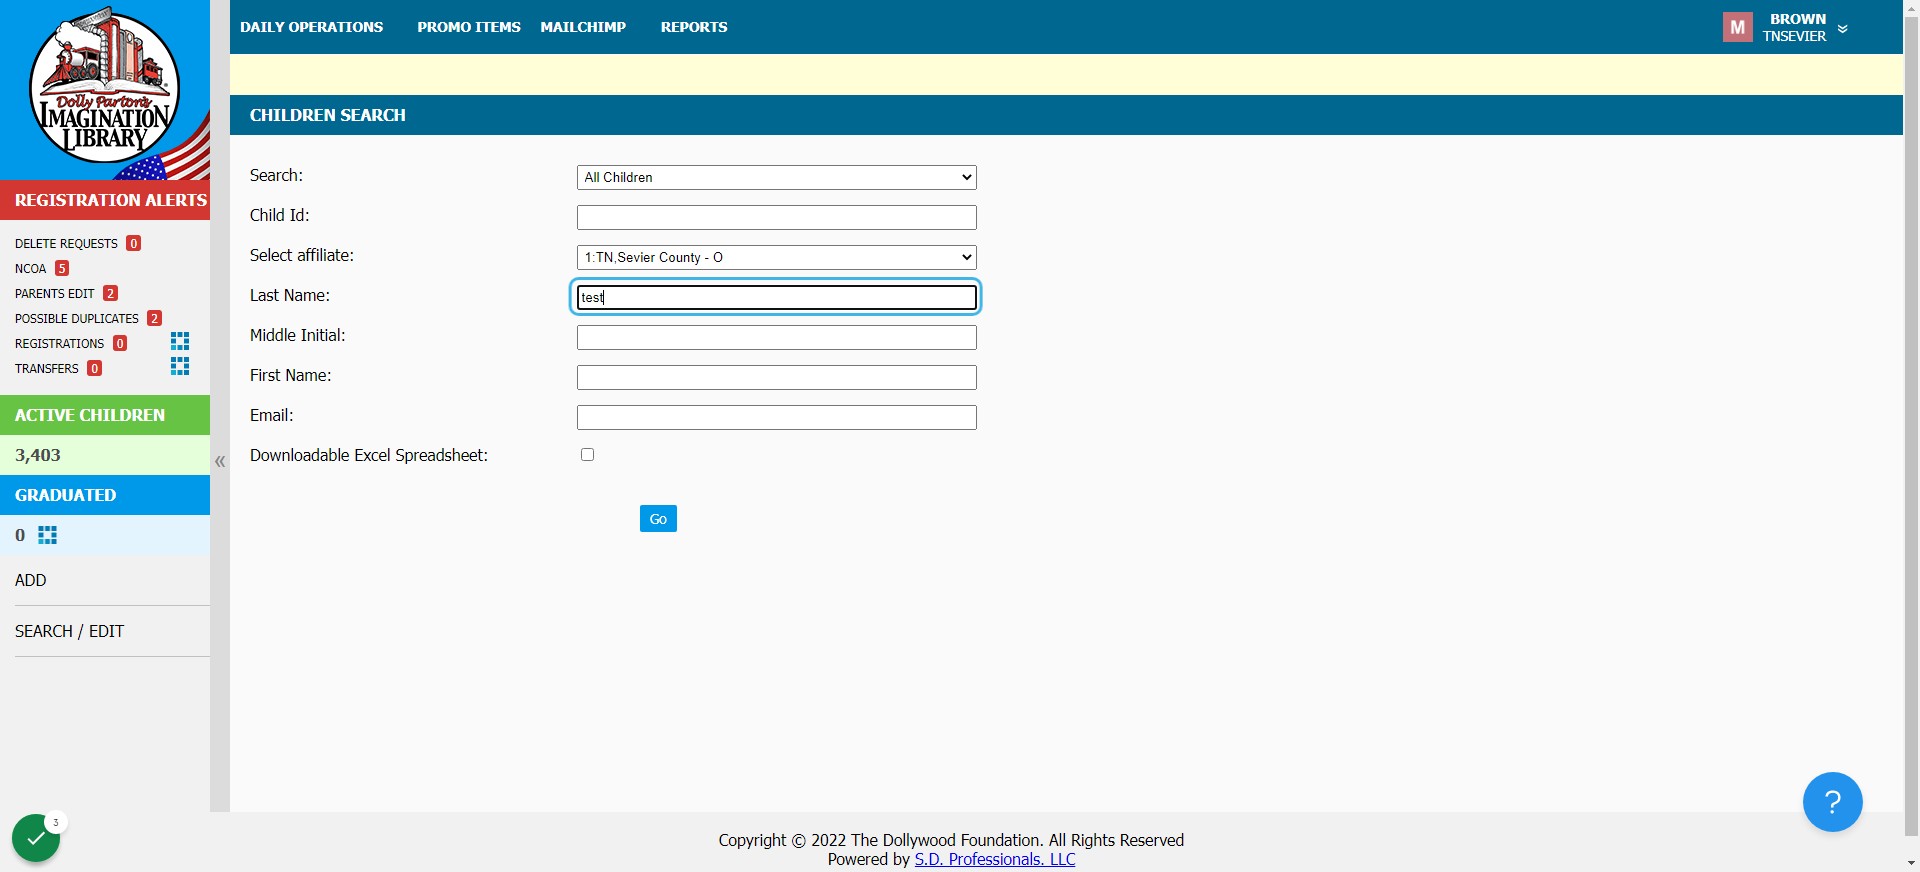Click the Middle Initial input field
This screenshot has height=872, width=1920.
[x=777, y=337]
